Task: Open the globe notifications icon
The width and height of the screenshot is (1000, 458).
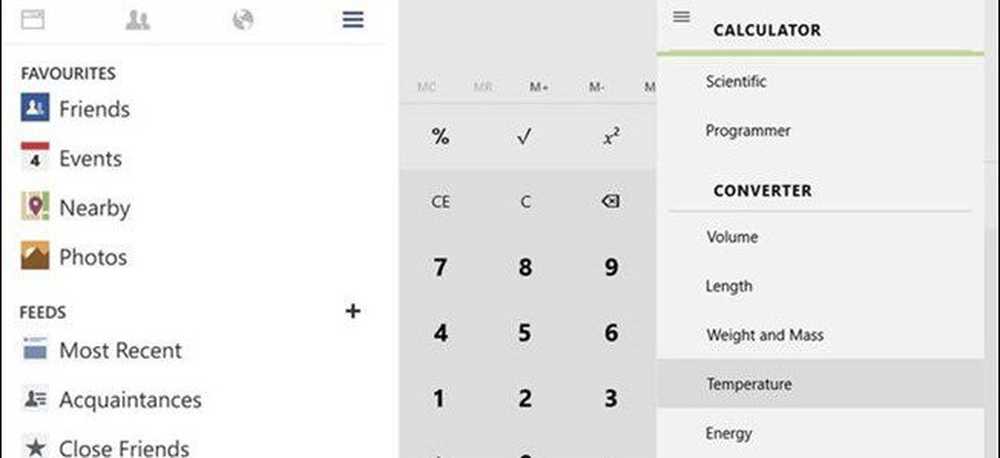Action: (x=243, y=20)
